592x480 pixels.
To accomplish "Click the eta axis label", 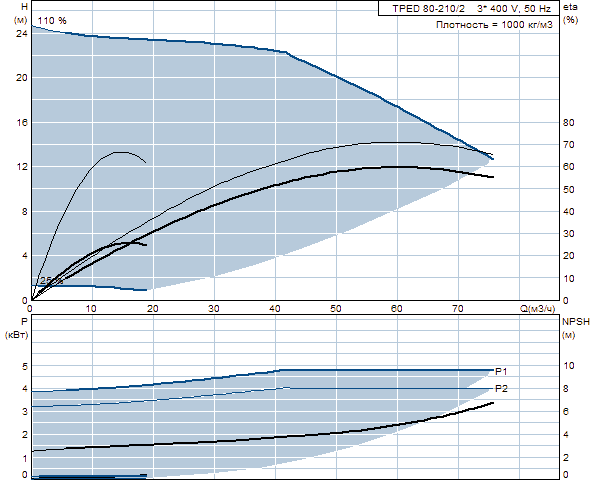I will click(x=570, y=7).
